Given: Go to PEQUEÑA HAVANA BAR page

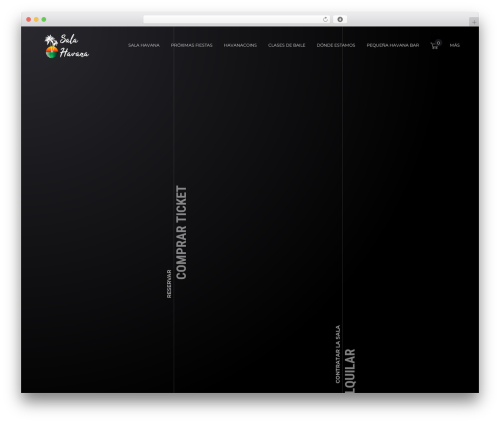Looking at the screenshot, I should (393, 45).
